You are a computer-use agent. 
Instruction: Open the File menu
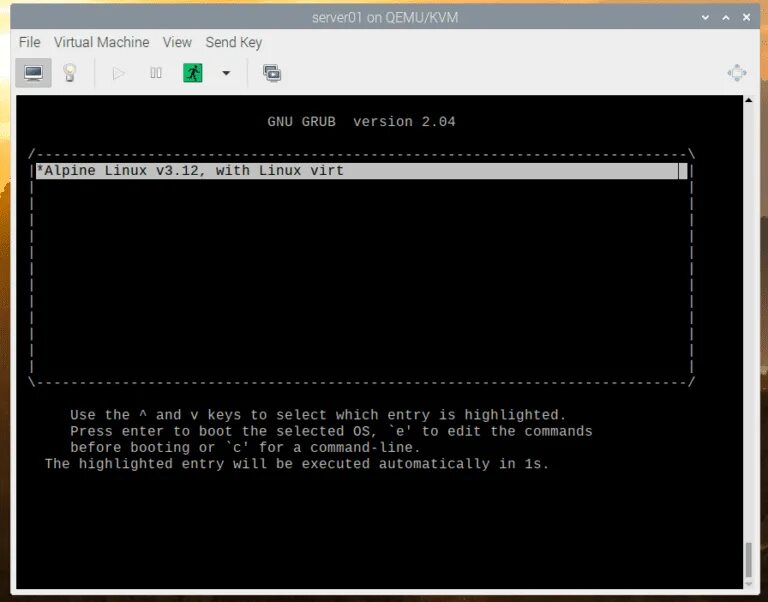(29, 42)
